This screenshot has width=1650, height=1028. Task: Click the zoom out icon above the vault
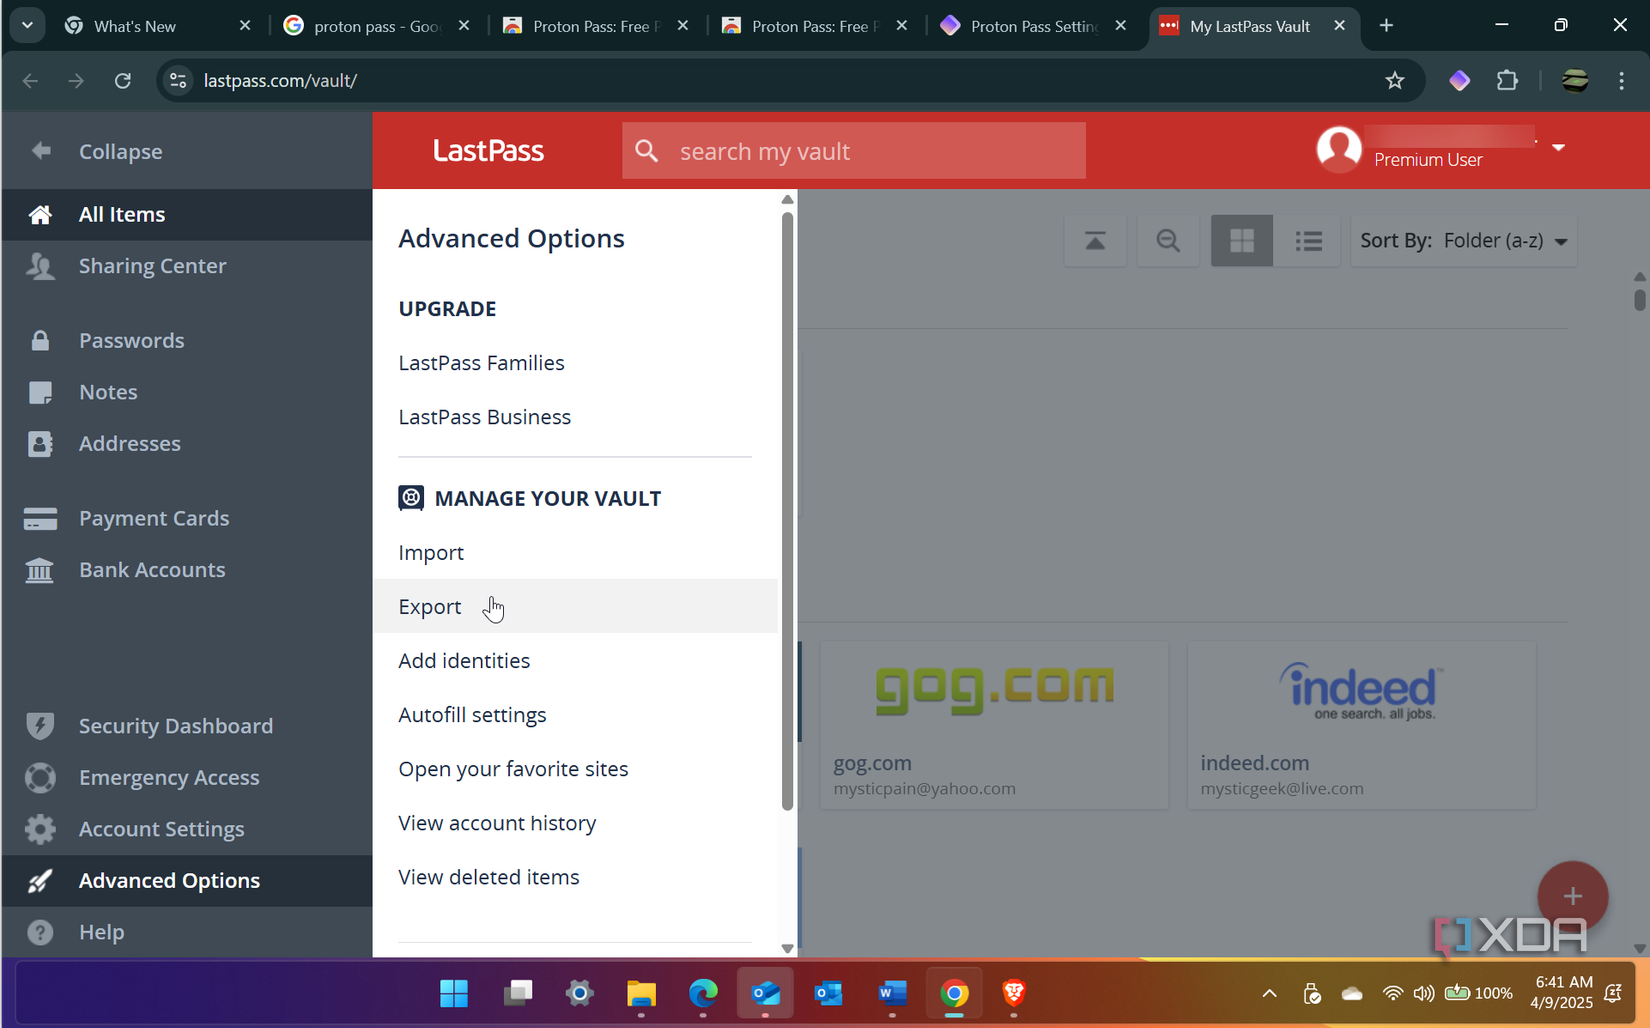click(1167, 240)
